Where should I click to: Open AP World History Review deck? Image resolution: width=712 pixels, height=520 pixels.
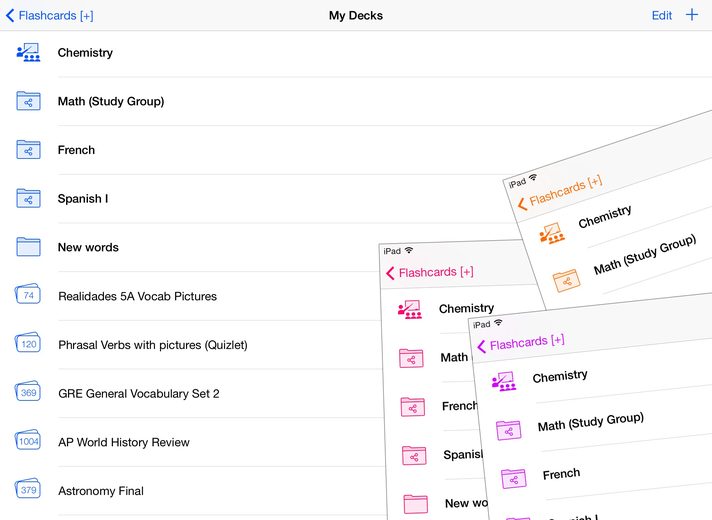pos(124,442)
